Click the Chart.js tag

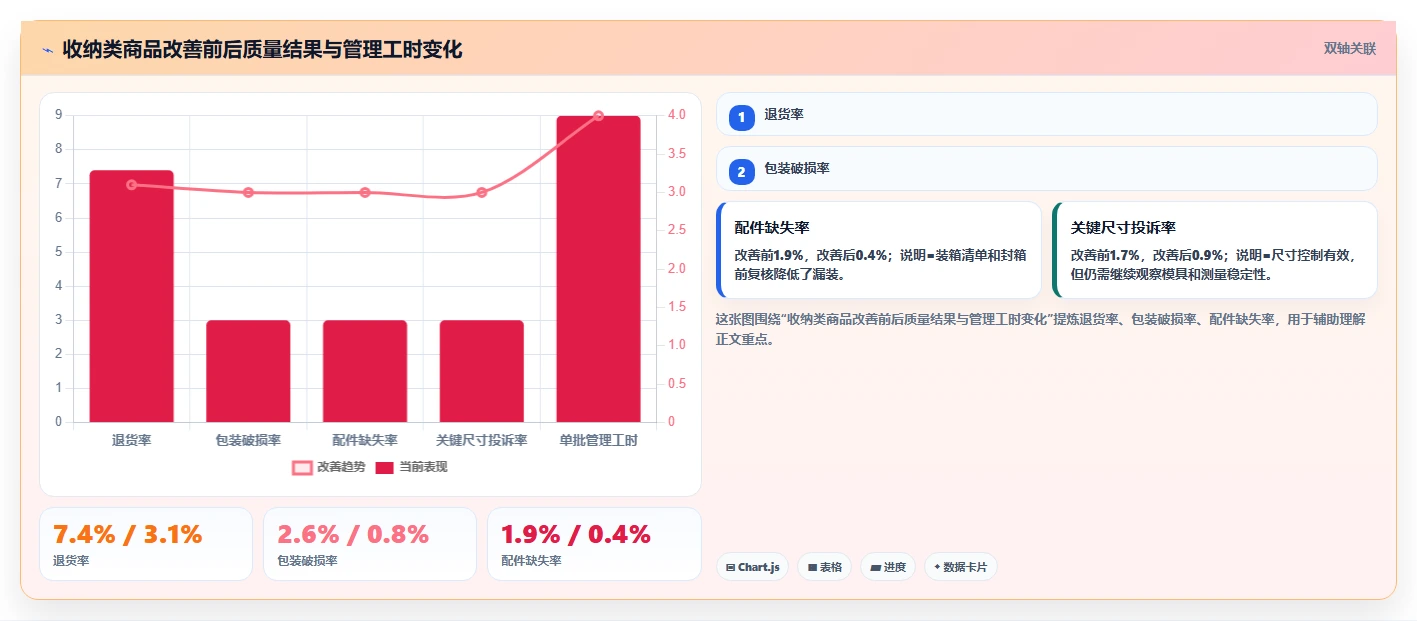752,567
